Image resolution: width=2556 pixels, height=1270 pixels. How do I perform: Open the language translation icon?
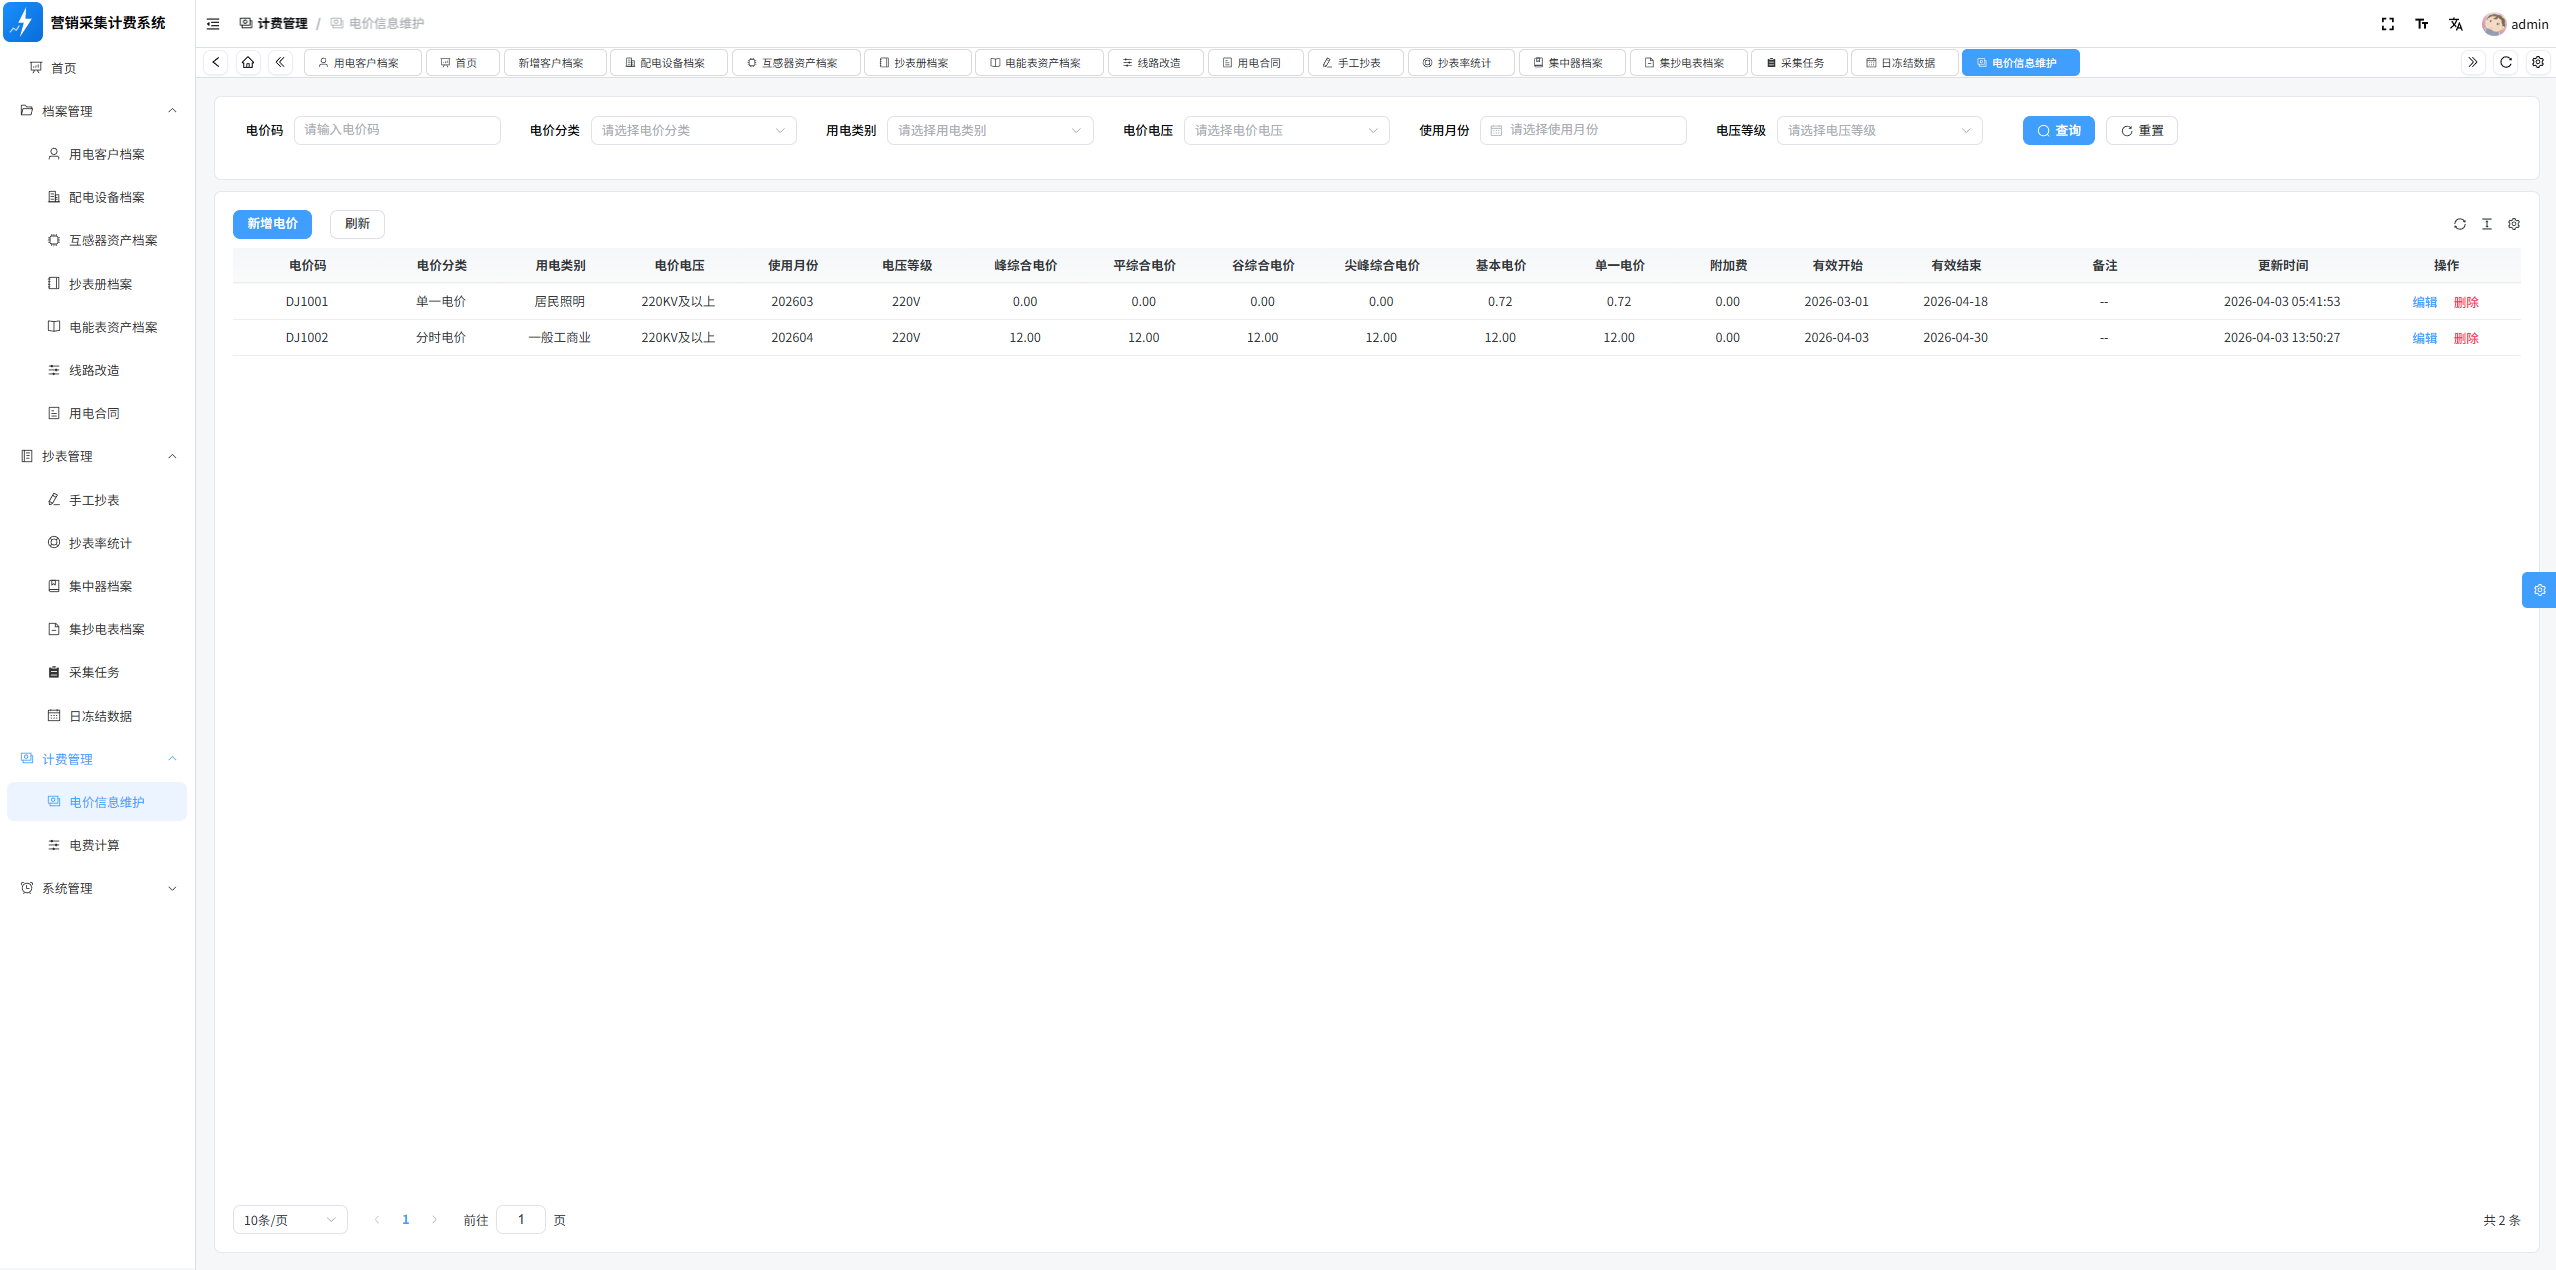(2455, 24)
